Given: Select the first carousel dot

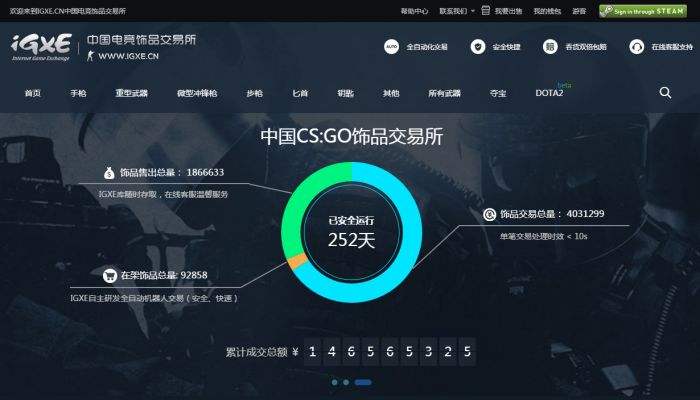Looking at the screenshot, I should 334,382.
